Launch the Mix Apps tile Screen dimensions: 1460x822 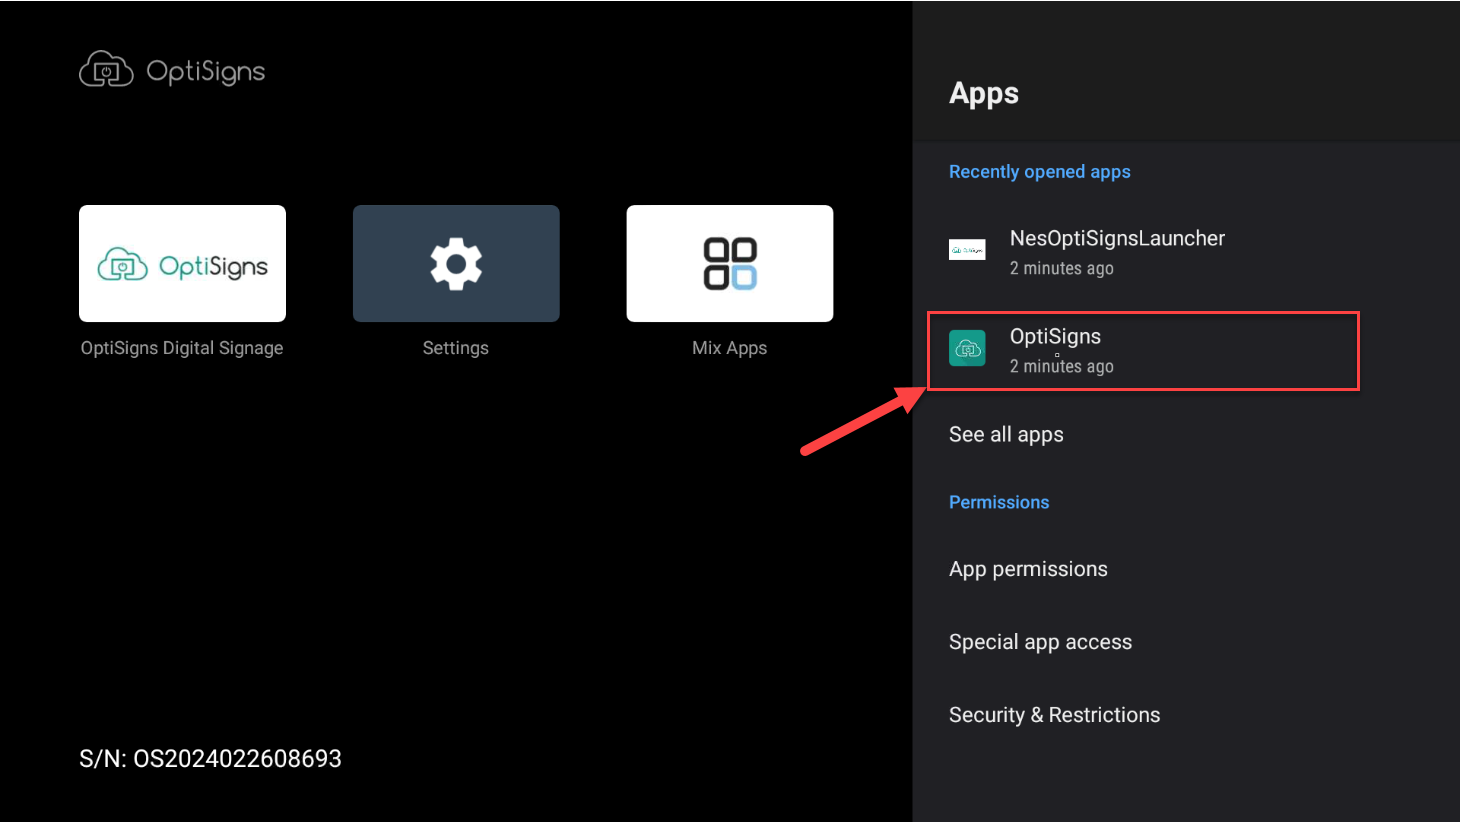(730, 263)
